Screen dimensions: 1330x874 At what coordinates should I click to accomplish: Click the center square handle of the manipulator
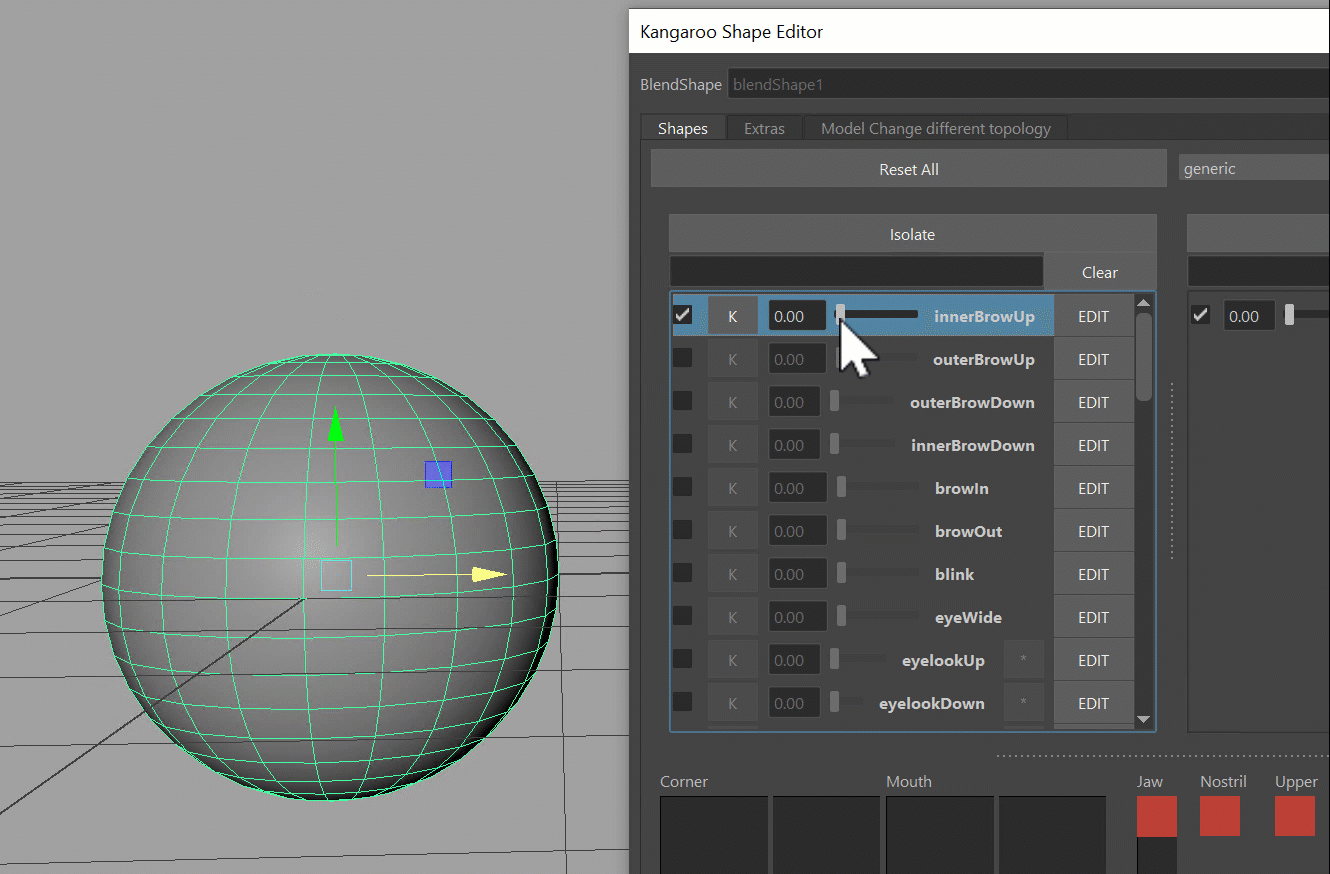tap(336, 575)
